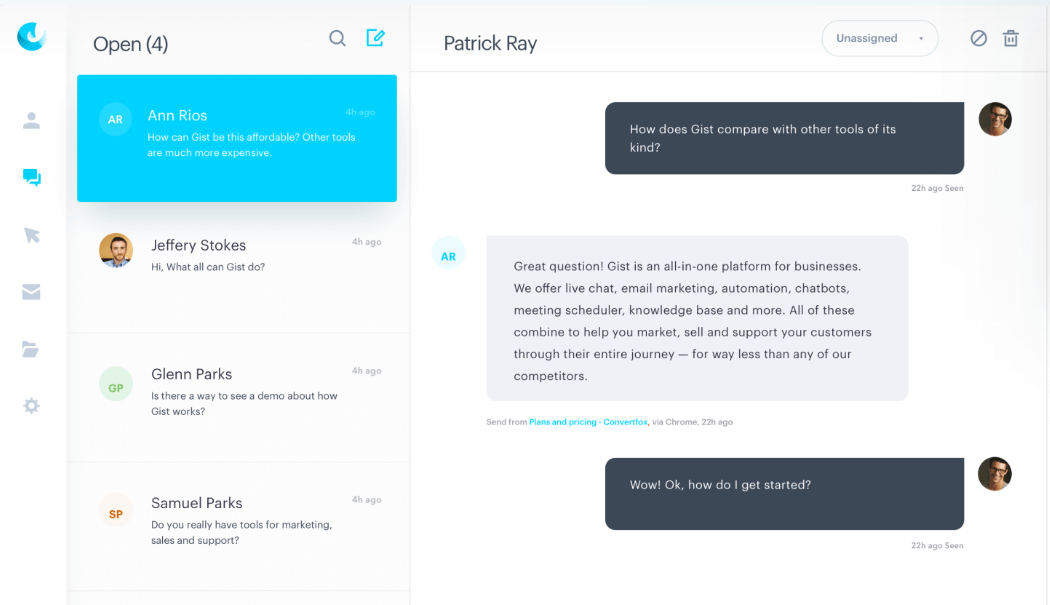1050x605 pixels.
Task: Block this user with the ban icon
Action: 979,38
